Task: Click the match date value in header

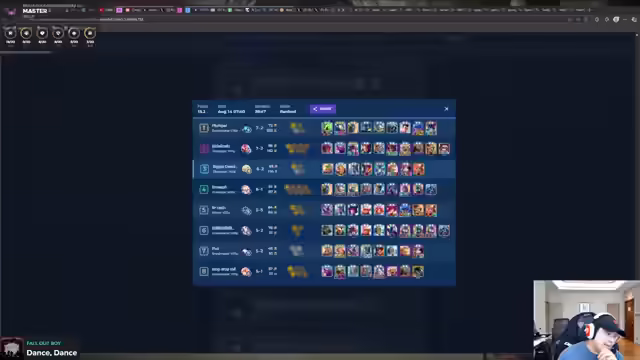Action: (231, 111)
